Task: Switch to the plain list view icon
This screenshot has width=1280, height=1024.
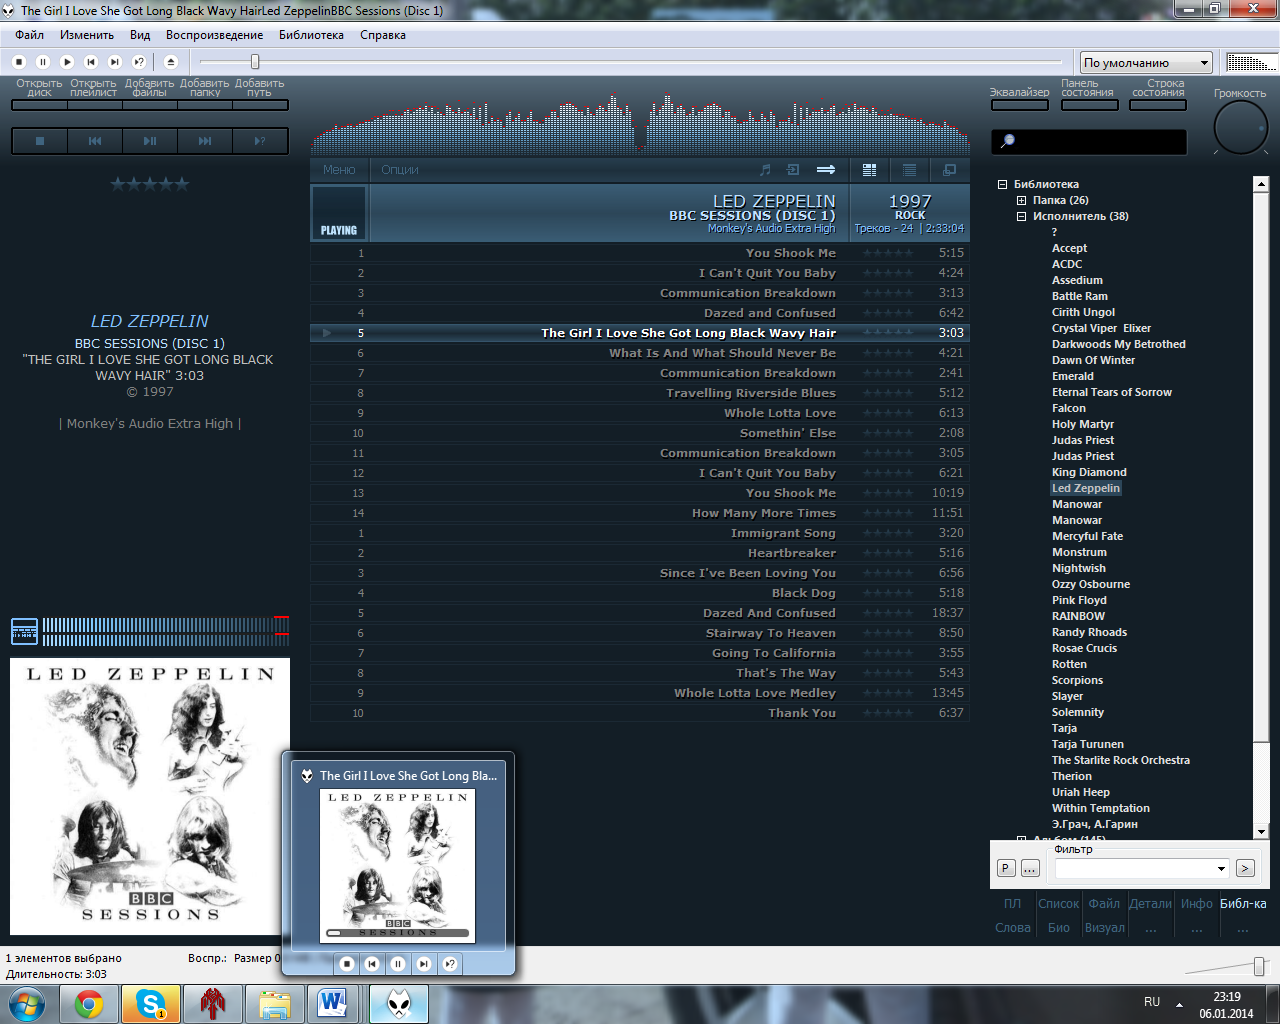Action: point(910,170)
